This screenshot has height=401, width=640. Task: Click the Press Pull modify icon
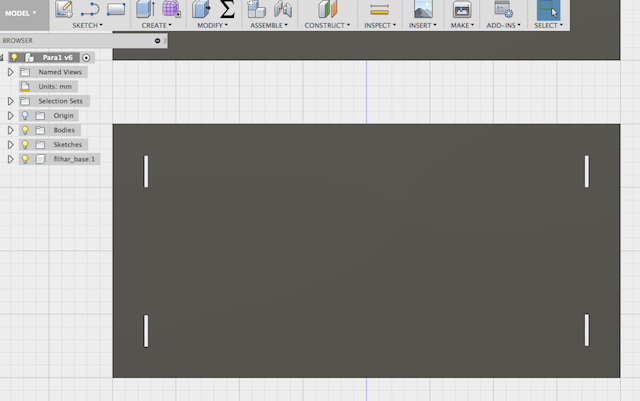pos(201,9)
